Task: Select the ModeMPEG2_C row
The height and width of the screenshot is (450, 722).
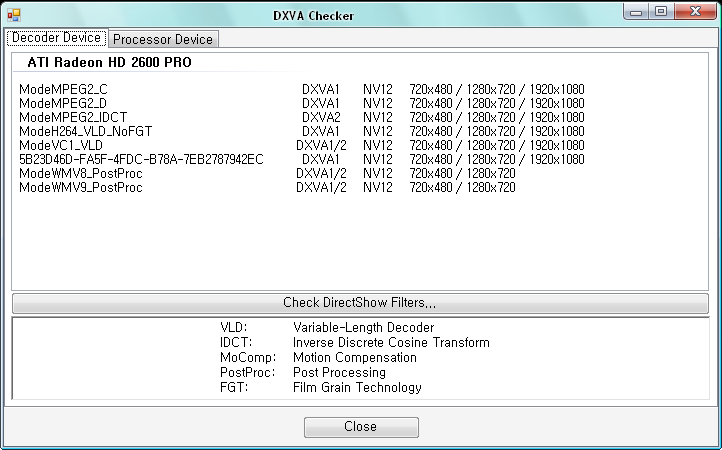Action: coord(302,89)
